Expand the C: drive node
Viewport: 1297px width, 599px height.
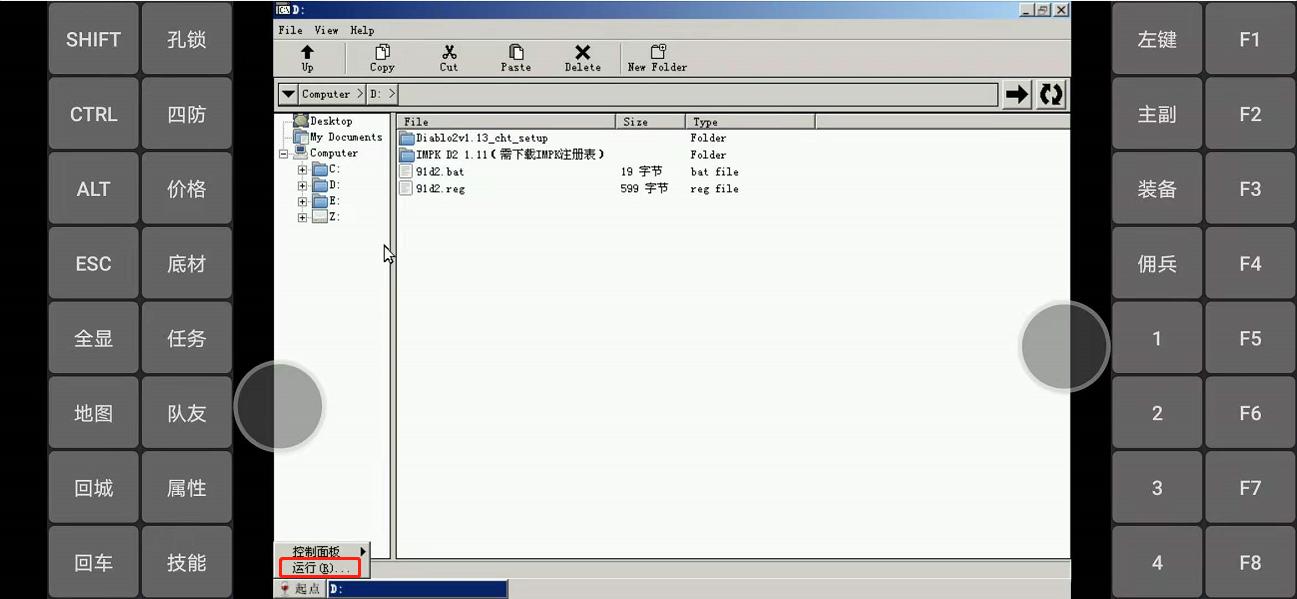(x=303, y=170)
